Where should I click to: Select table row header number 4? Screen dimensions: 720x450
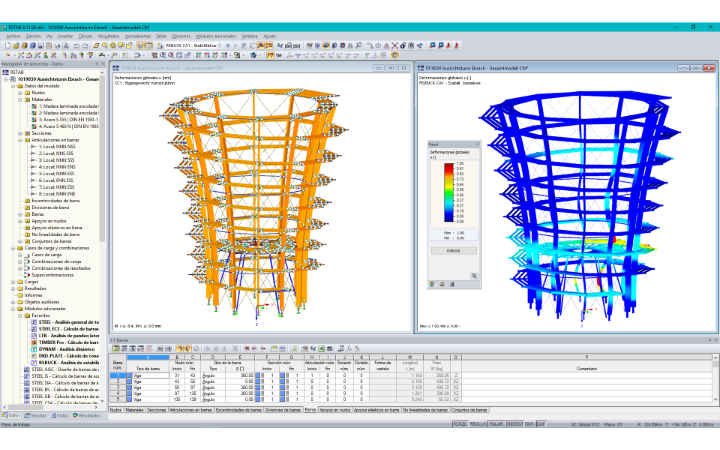(x=118, y=394)
